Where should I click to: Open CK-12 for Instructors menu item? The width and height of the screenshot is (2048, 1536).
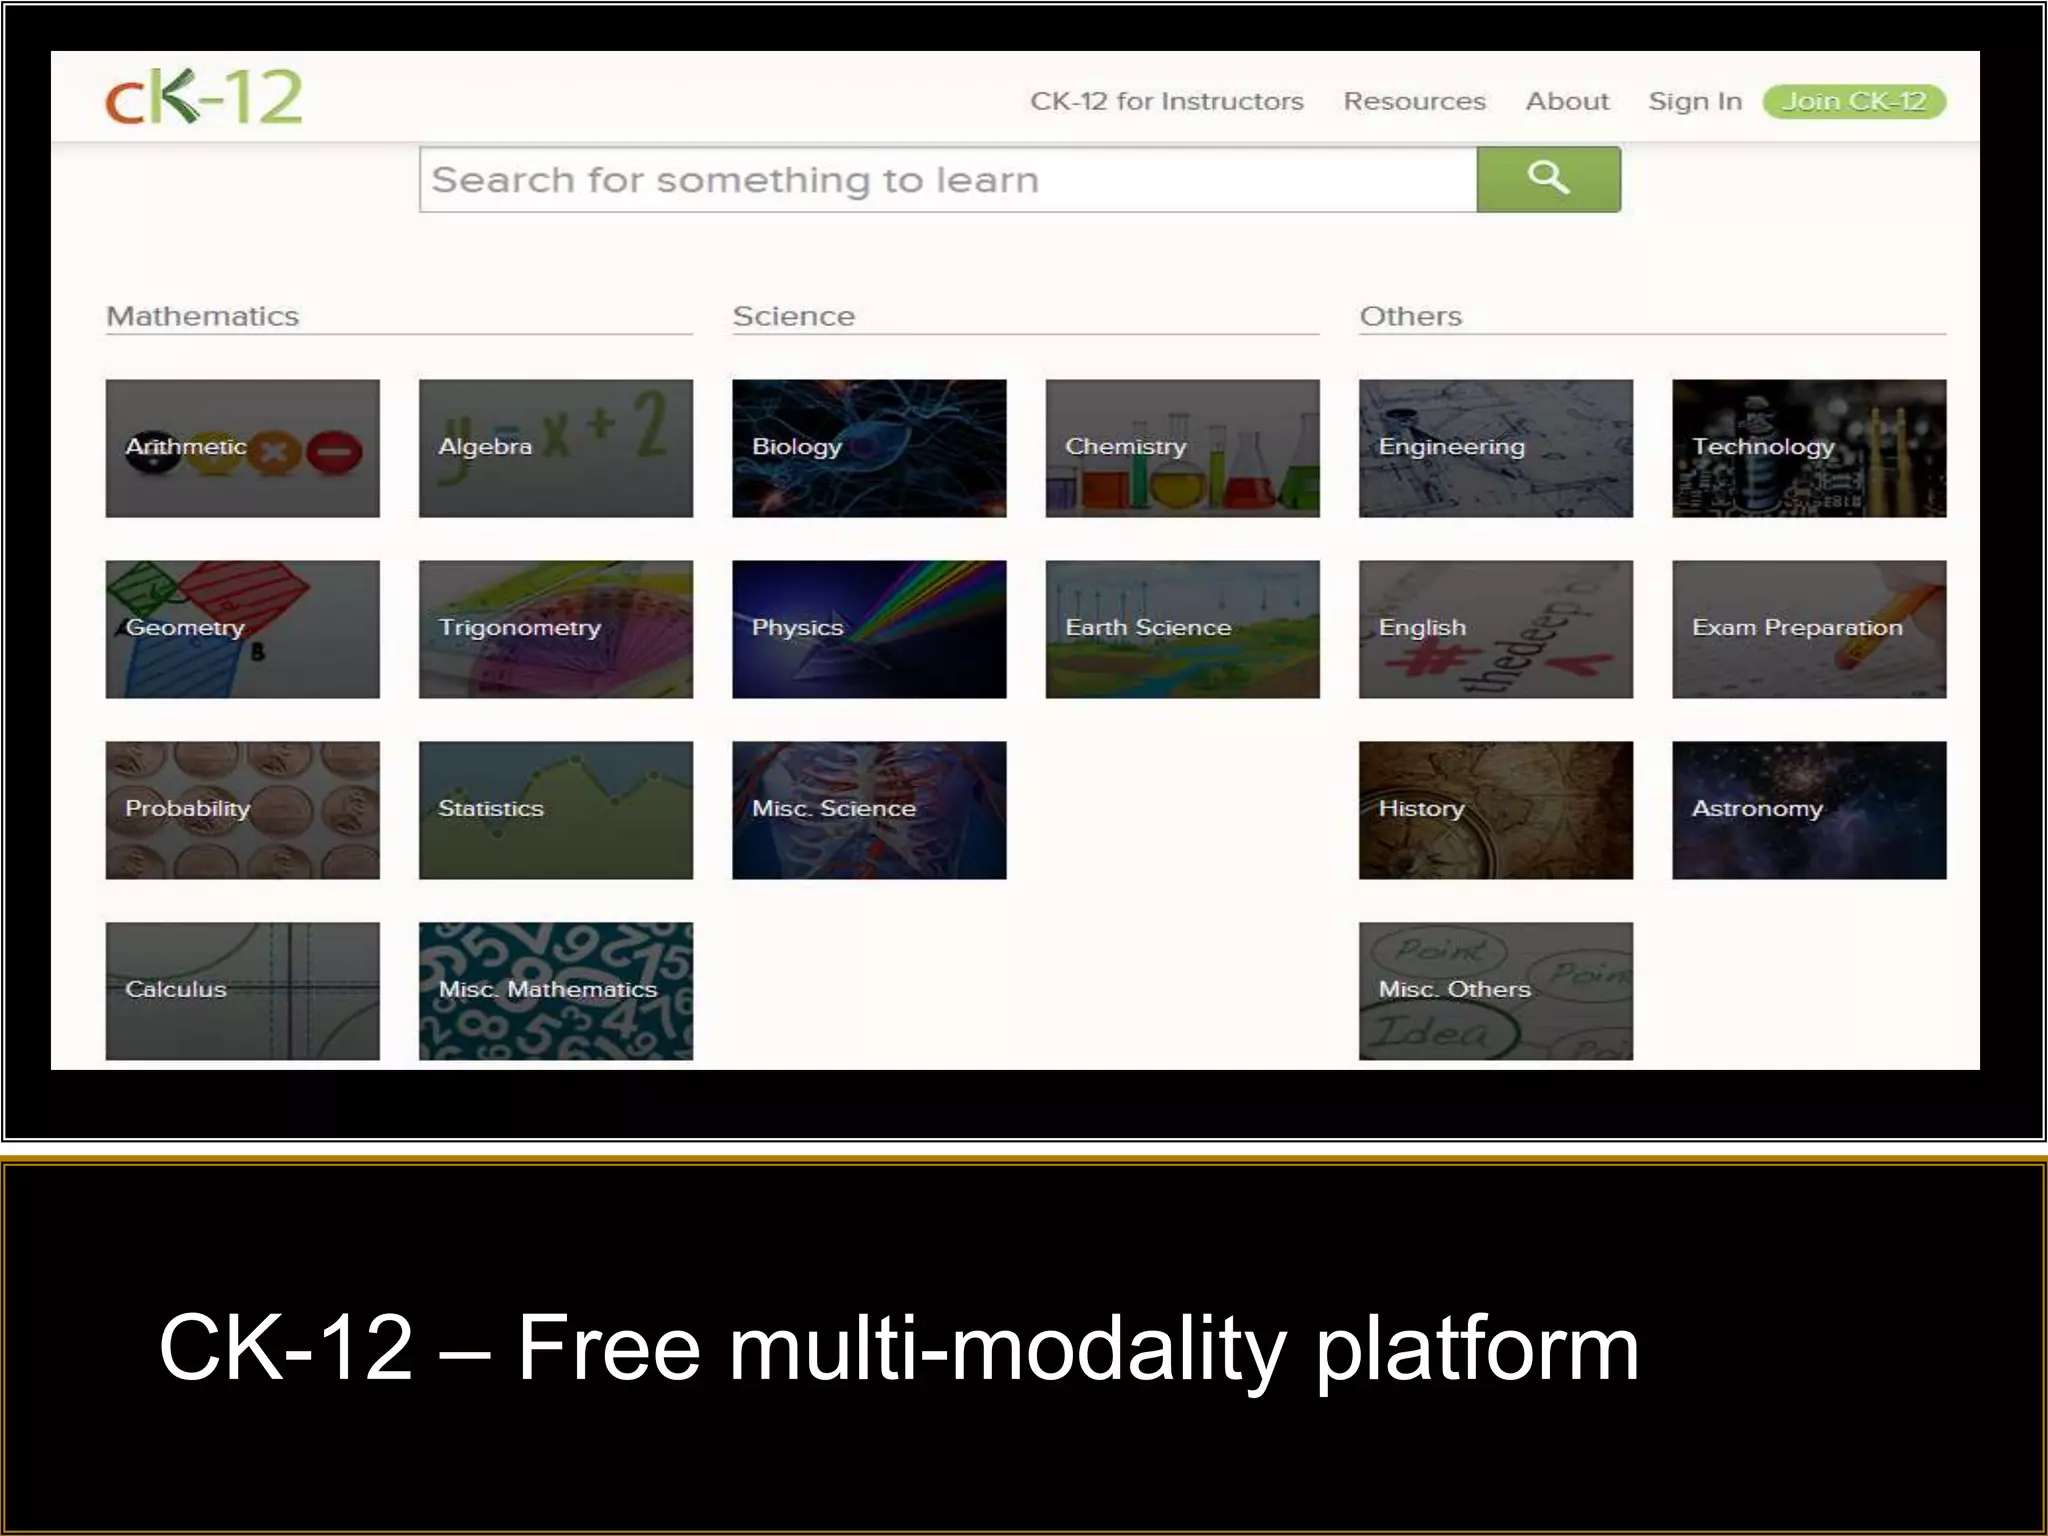pyautogui.click(x=1167, y=101)
